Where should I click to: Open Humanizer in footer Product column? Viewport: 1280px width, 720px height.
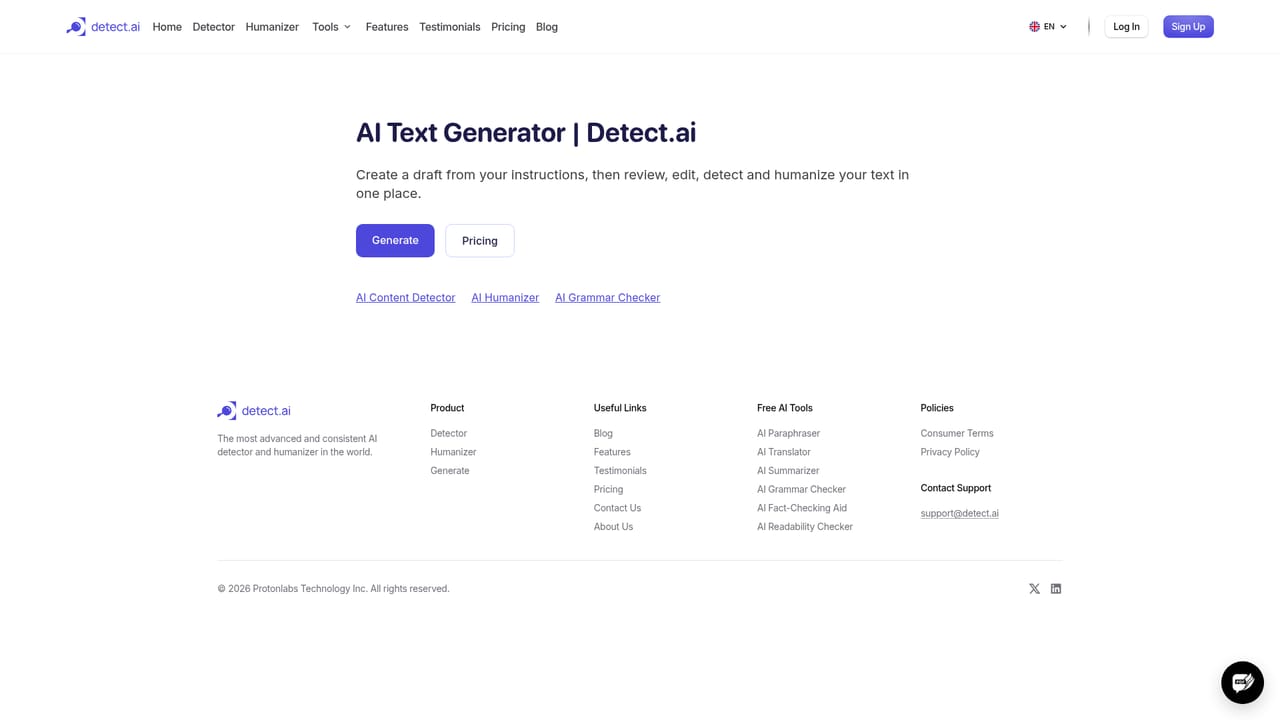pyautogui.click(x=453, y=452)
